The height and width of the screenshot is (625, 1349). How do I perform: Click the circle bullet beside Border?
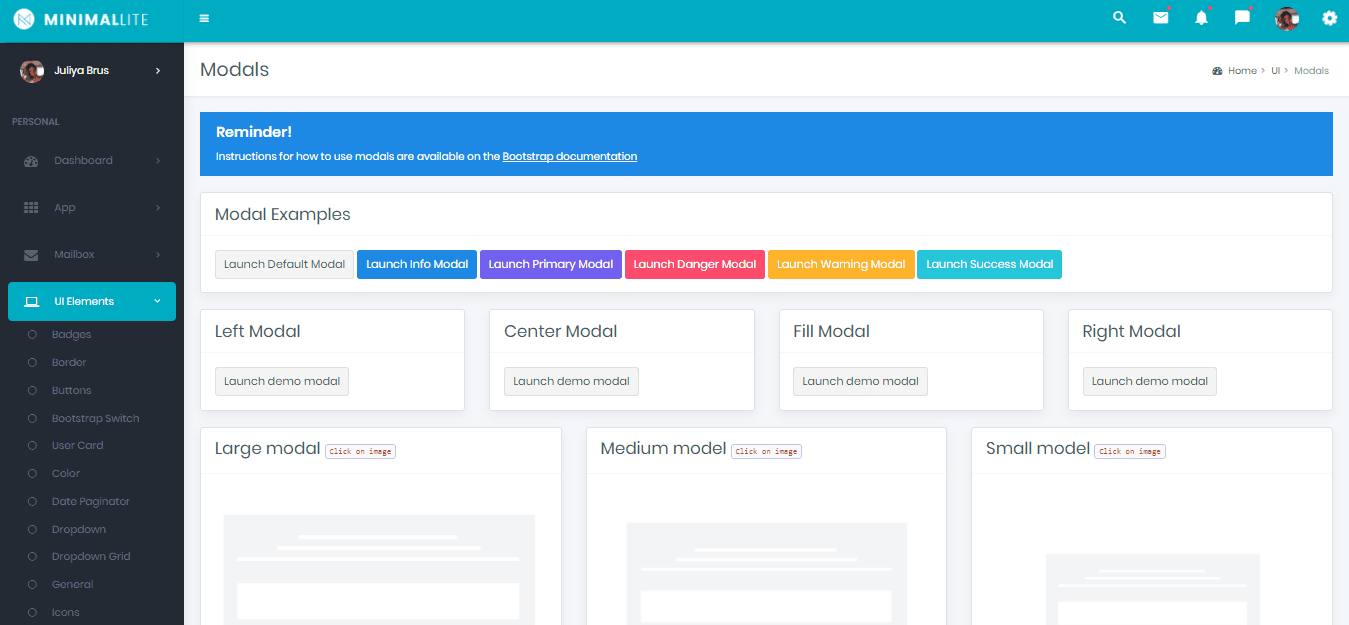coord(32,363)
